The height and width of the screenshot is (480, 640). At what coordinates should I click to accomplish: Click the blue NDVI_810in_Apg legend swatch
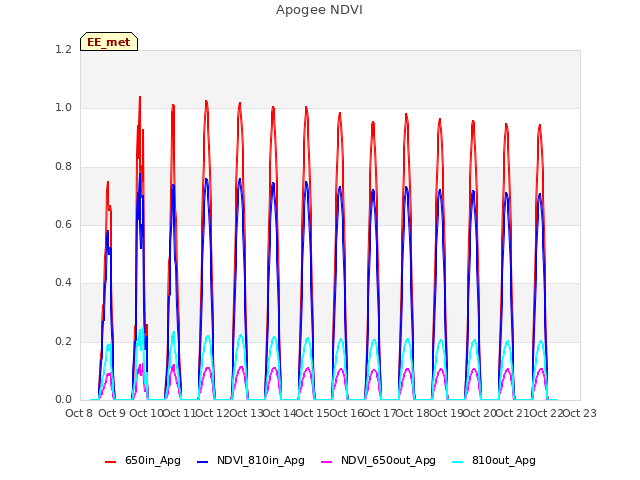point(202,462)
